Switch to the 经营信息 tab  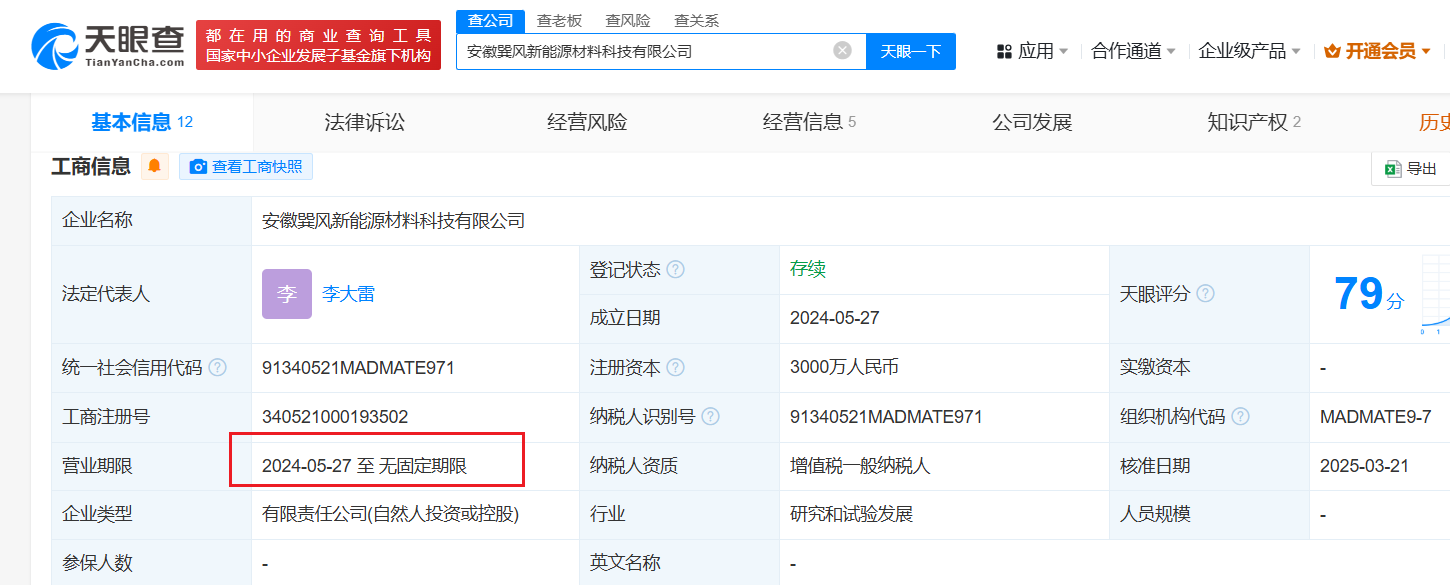click(809, 123)
